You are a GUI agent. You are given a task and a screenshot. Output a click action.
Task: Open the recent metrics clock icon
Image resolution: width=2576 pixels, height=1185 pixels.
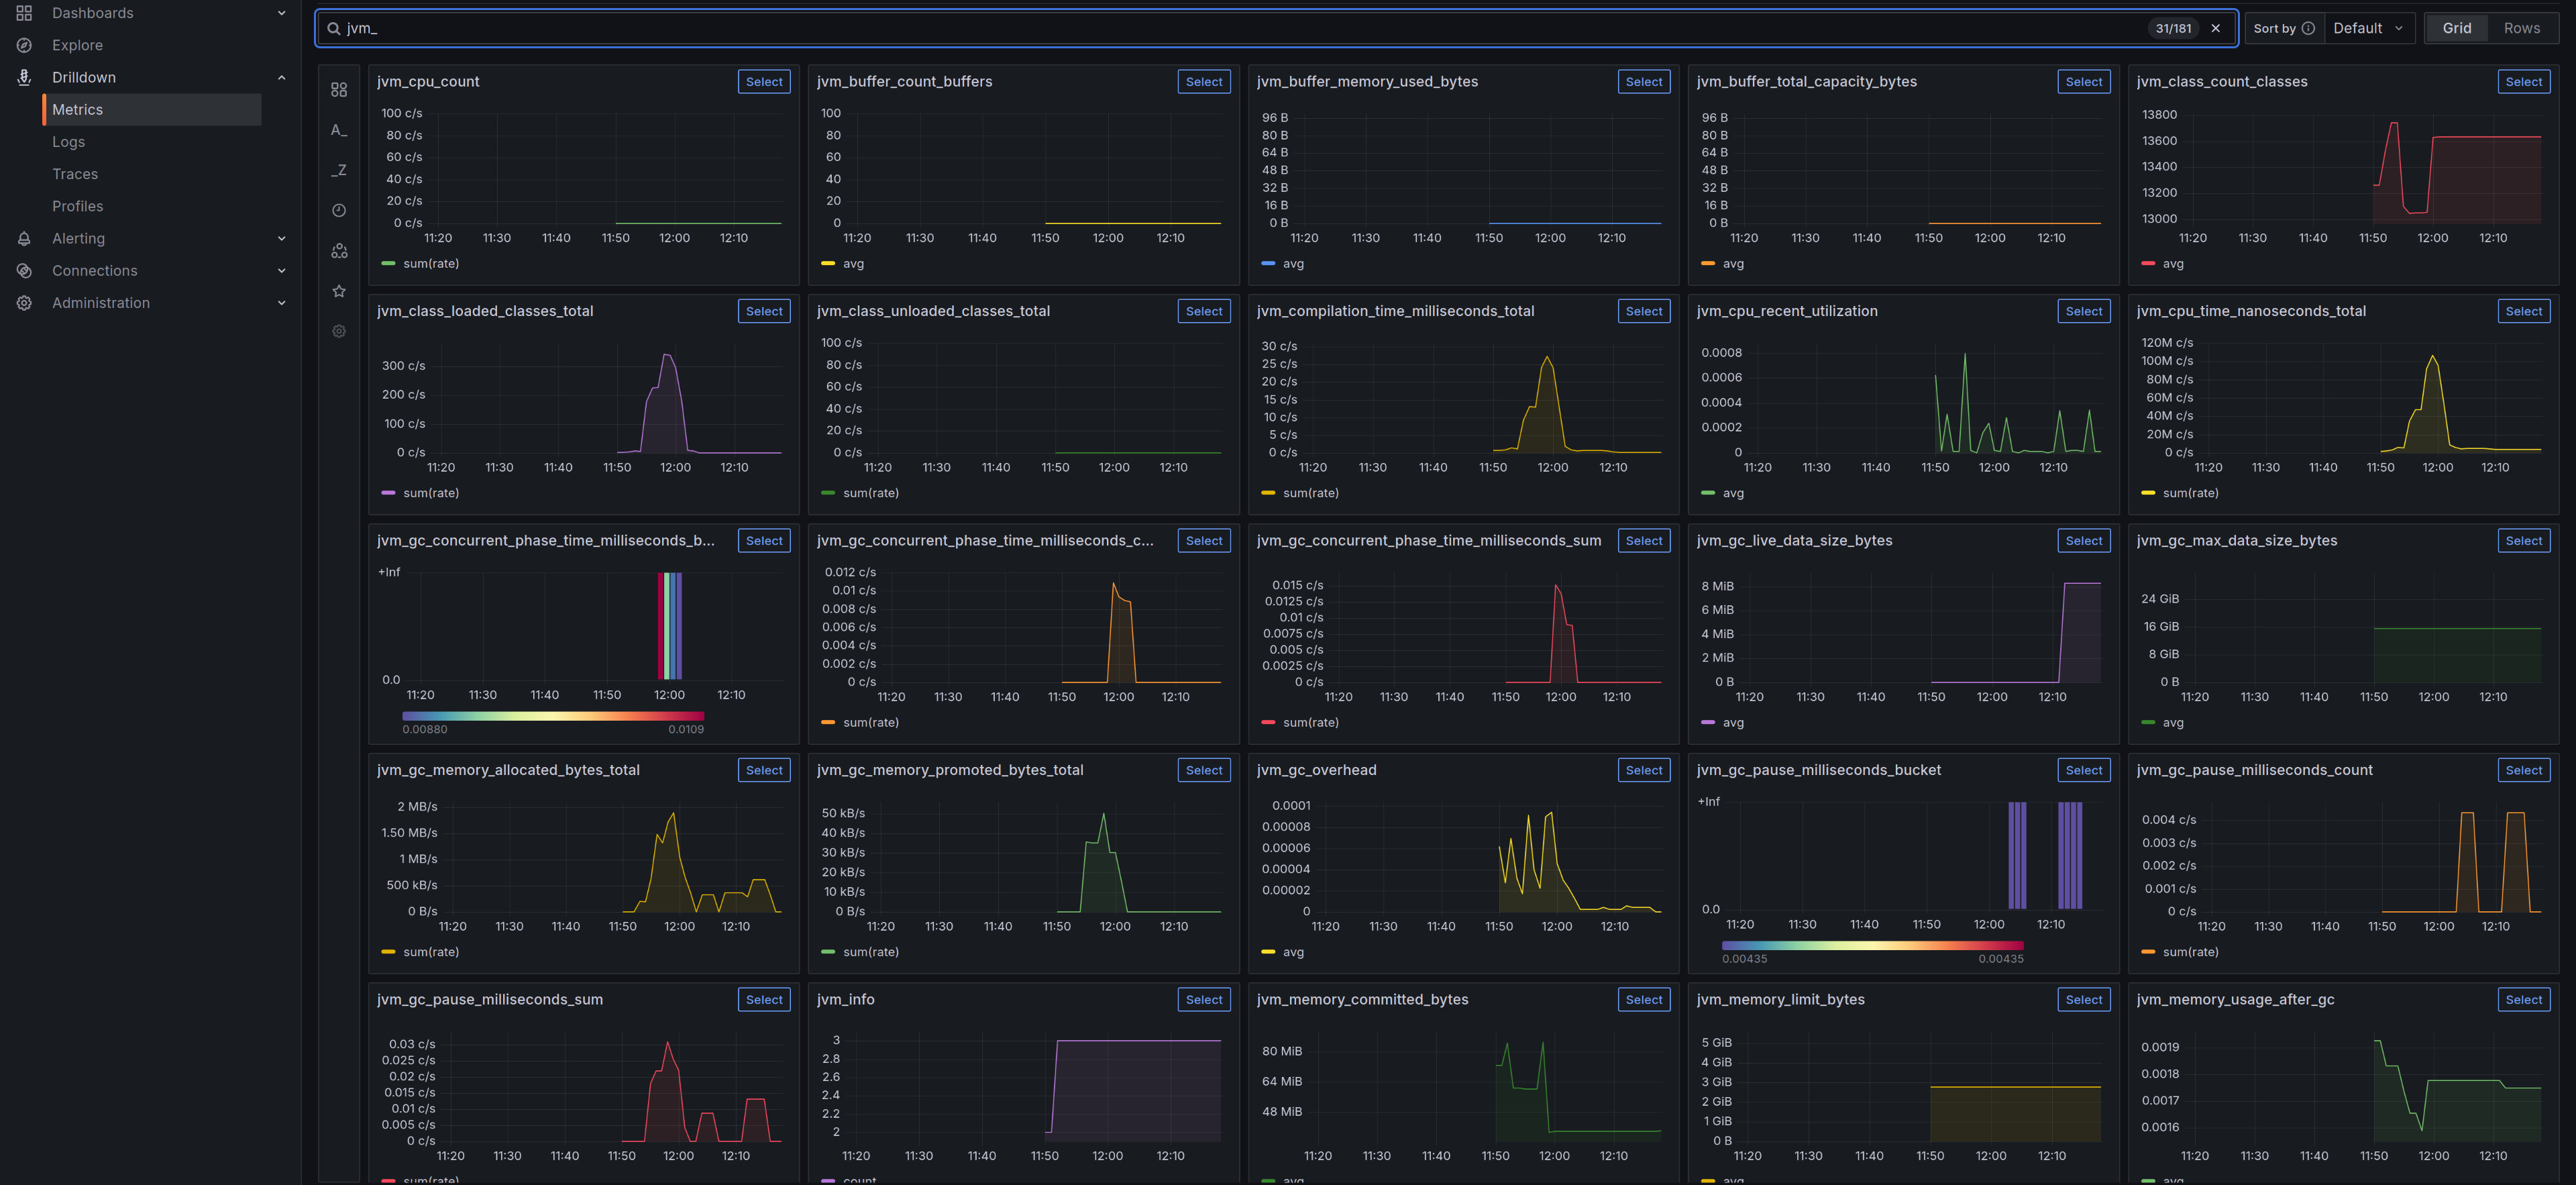(x=339, y=210)
